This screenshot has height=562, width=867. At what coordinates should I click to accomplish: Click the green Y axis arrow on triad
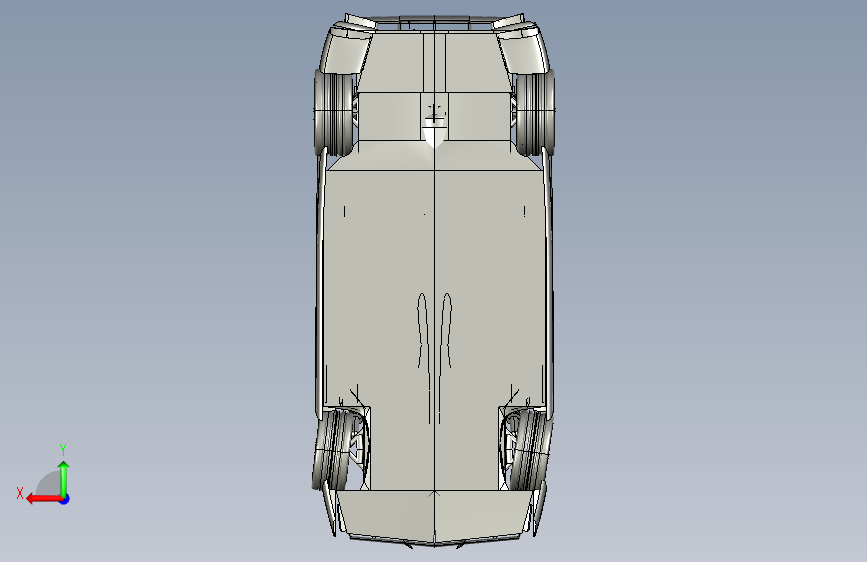click(64, 478)
